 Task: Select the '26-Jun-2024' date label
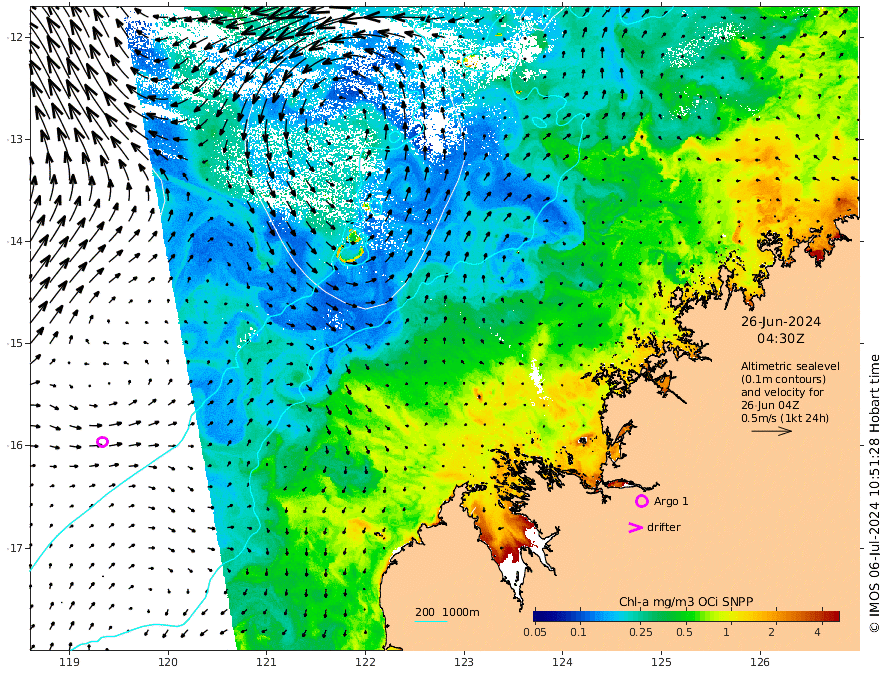coord(781,322)
